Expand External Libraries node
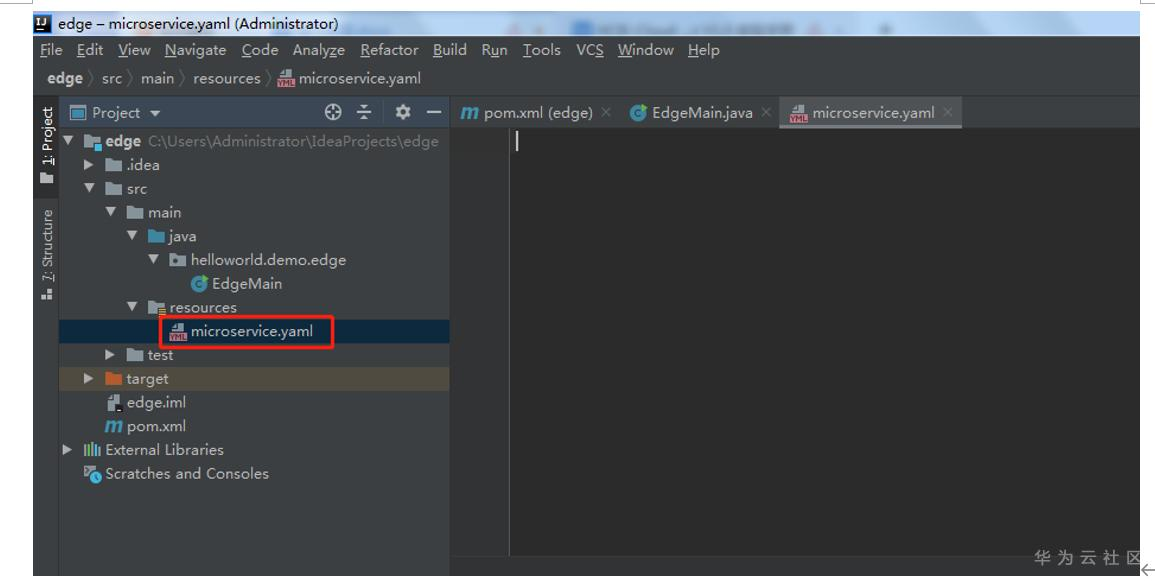Screen dimensions: 1155x583 pyautogui.click(x=68, y=449)
